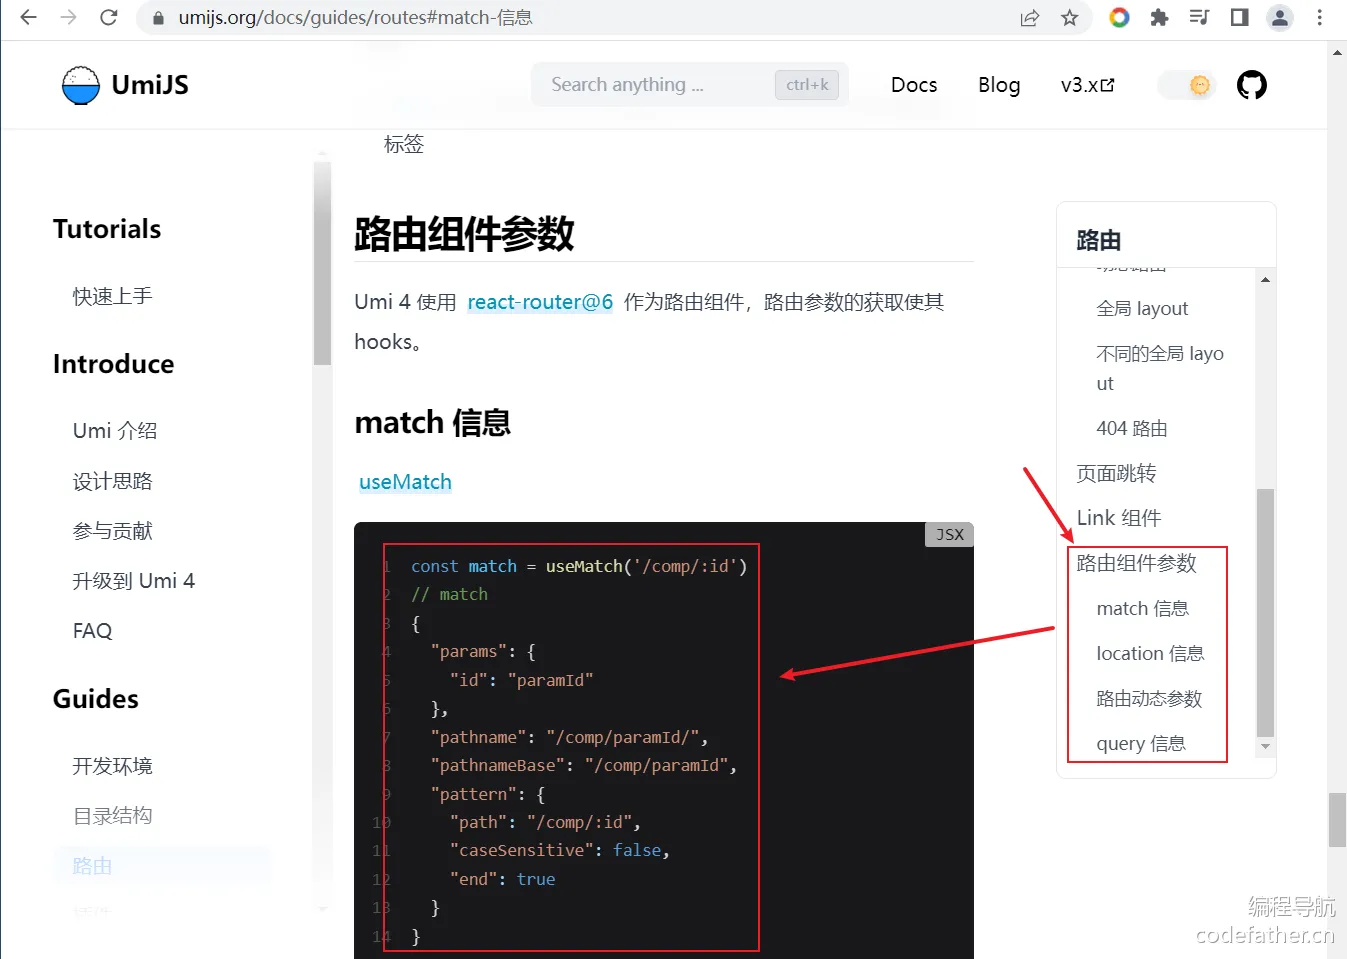This screenshot has width=1347, height=959.
Task: Open the Docs navigation item
Action: click(x=914, y=85)
